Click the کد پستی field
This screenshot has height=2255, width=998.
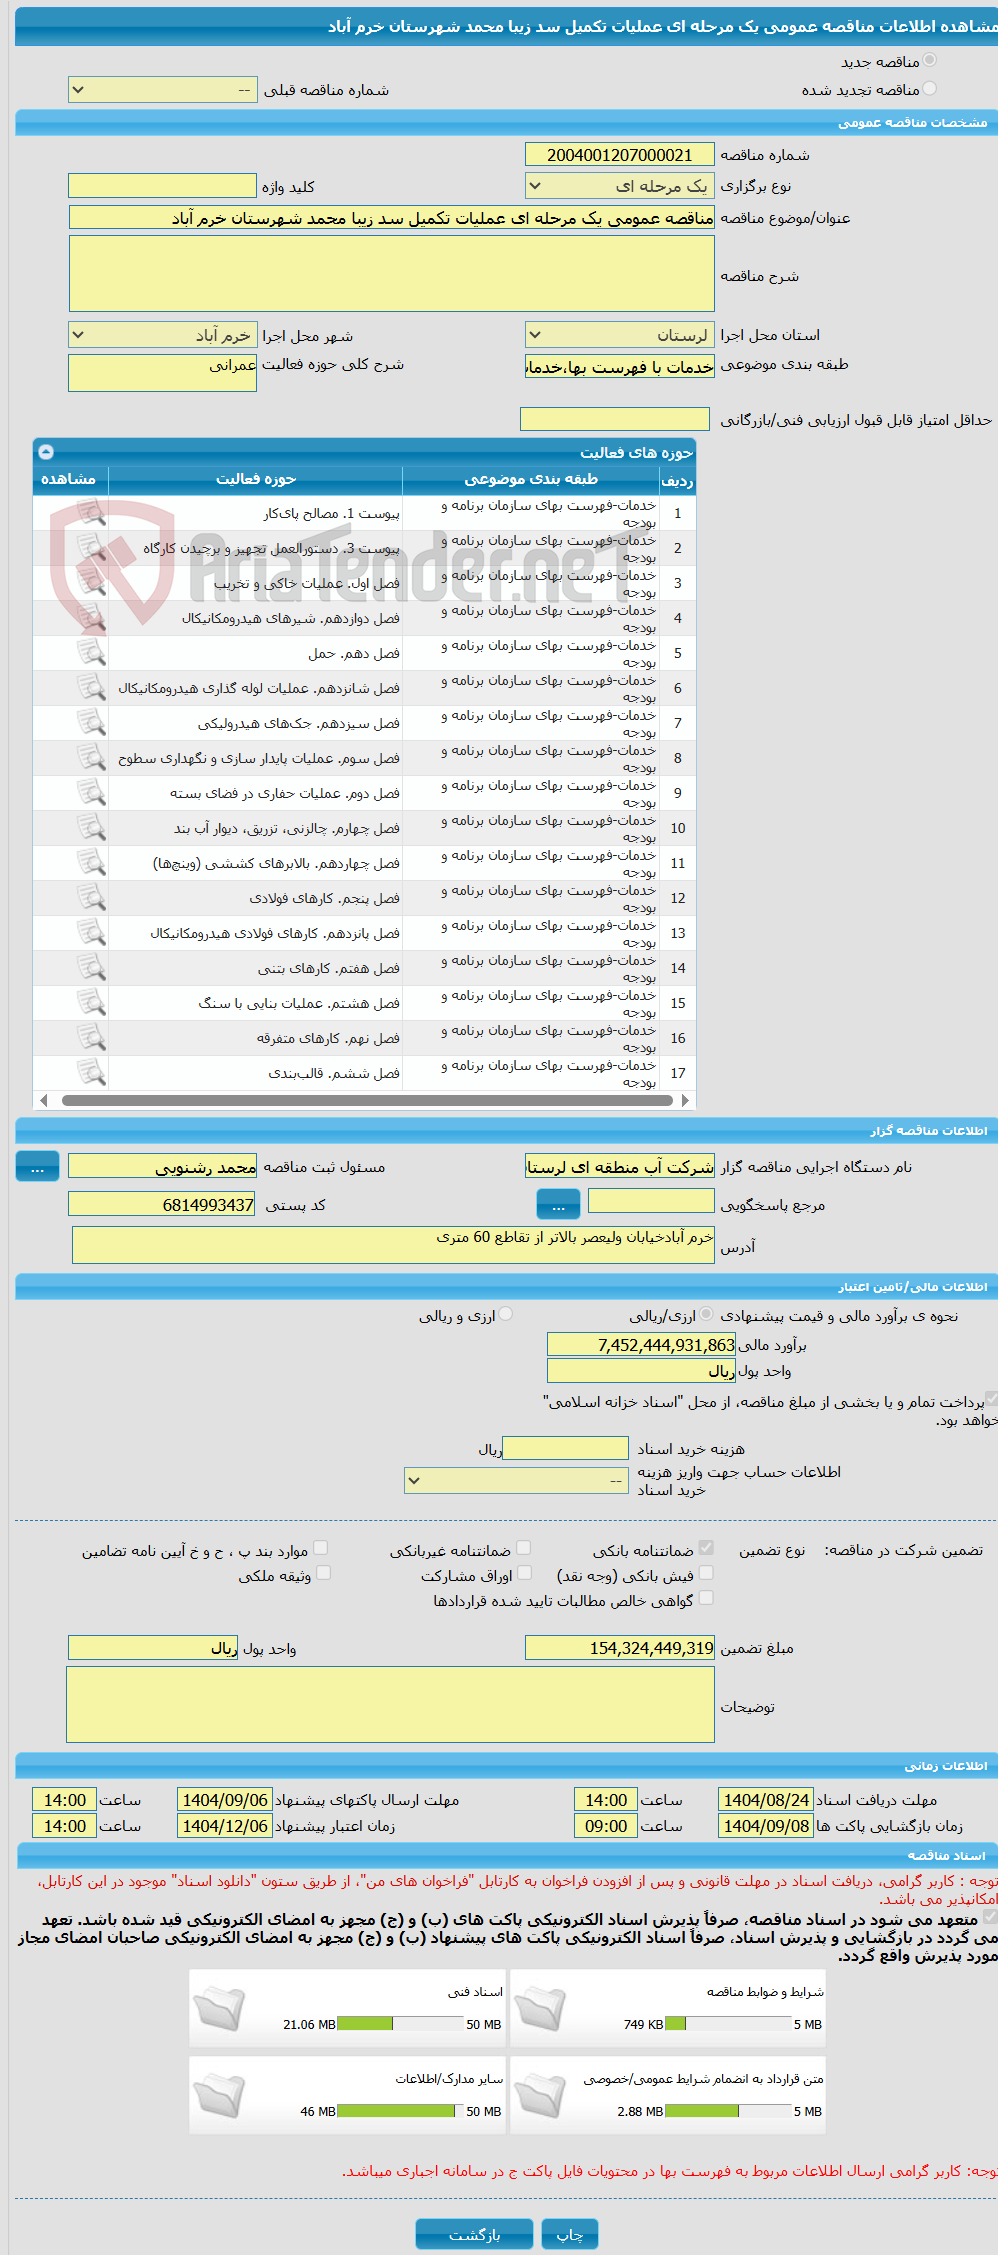coord(162,1205)
